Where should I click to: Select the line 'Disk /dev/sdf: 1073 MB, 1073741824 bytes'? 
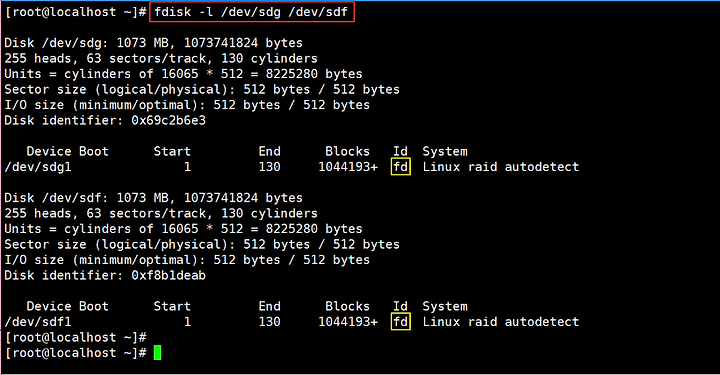[x=153, y=198]
